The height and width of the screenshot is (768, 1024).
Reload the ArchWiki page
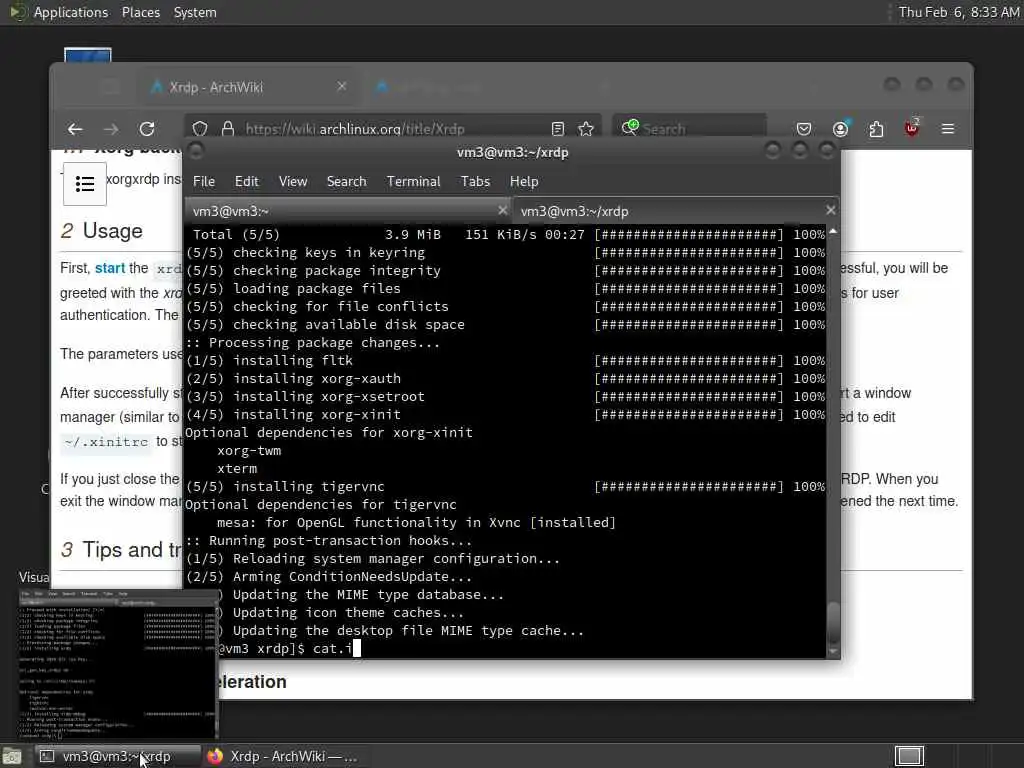(x=147, y=129)
